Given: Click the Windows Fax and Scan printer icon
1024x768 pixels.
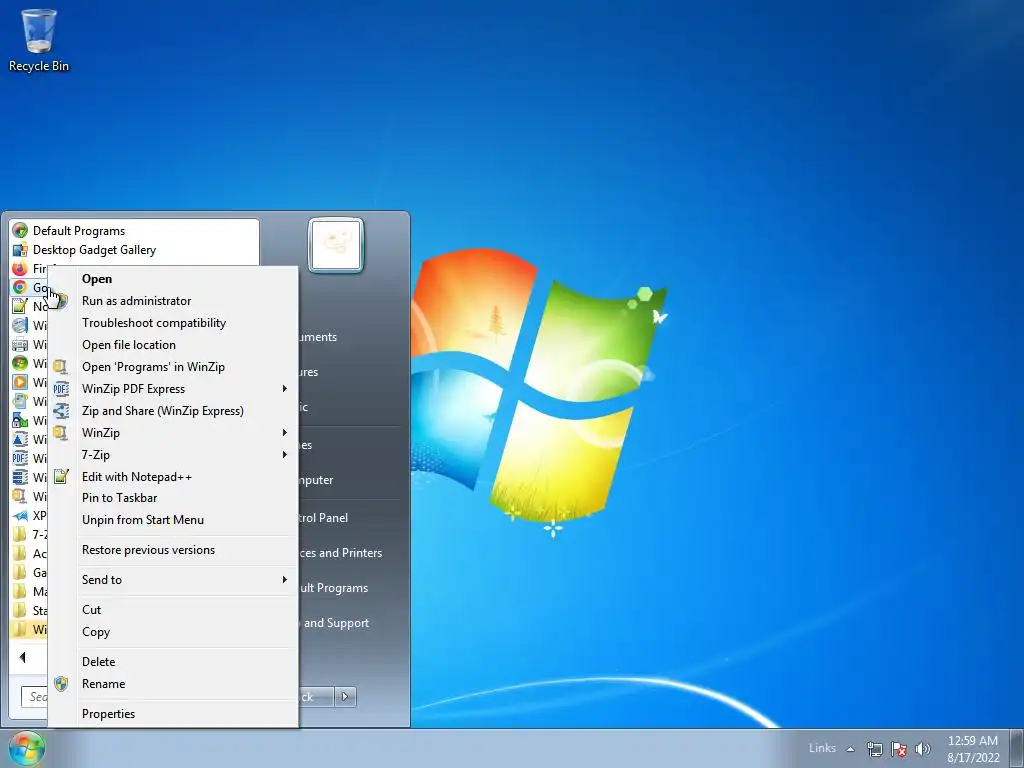Looking at the screenshot, I should pyautogui.click(x=20, y=344).
